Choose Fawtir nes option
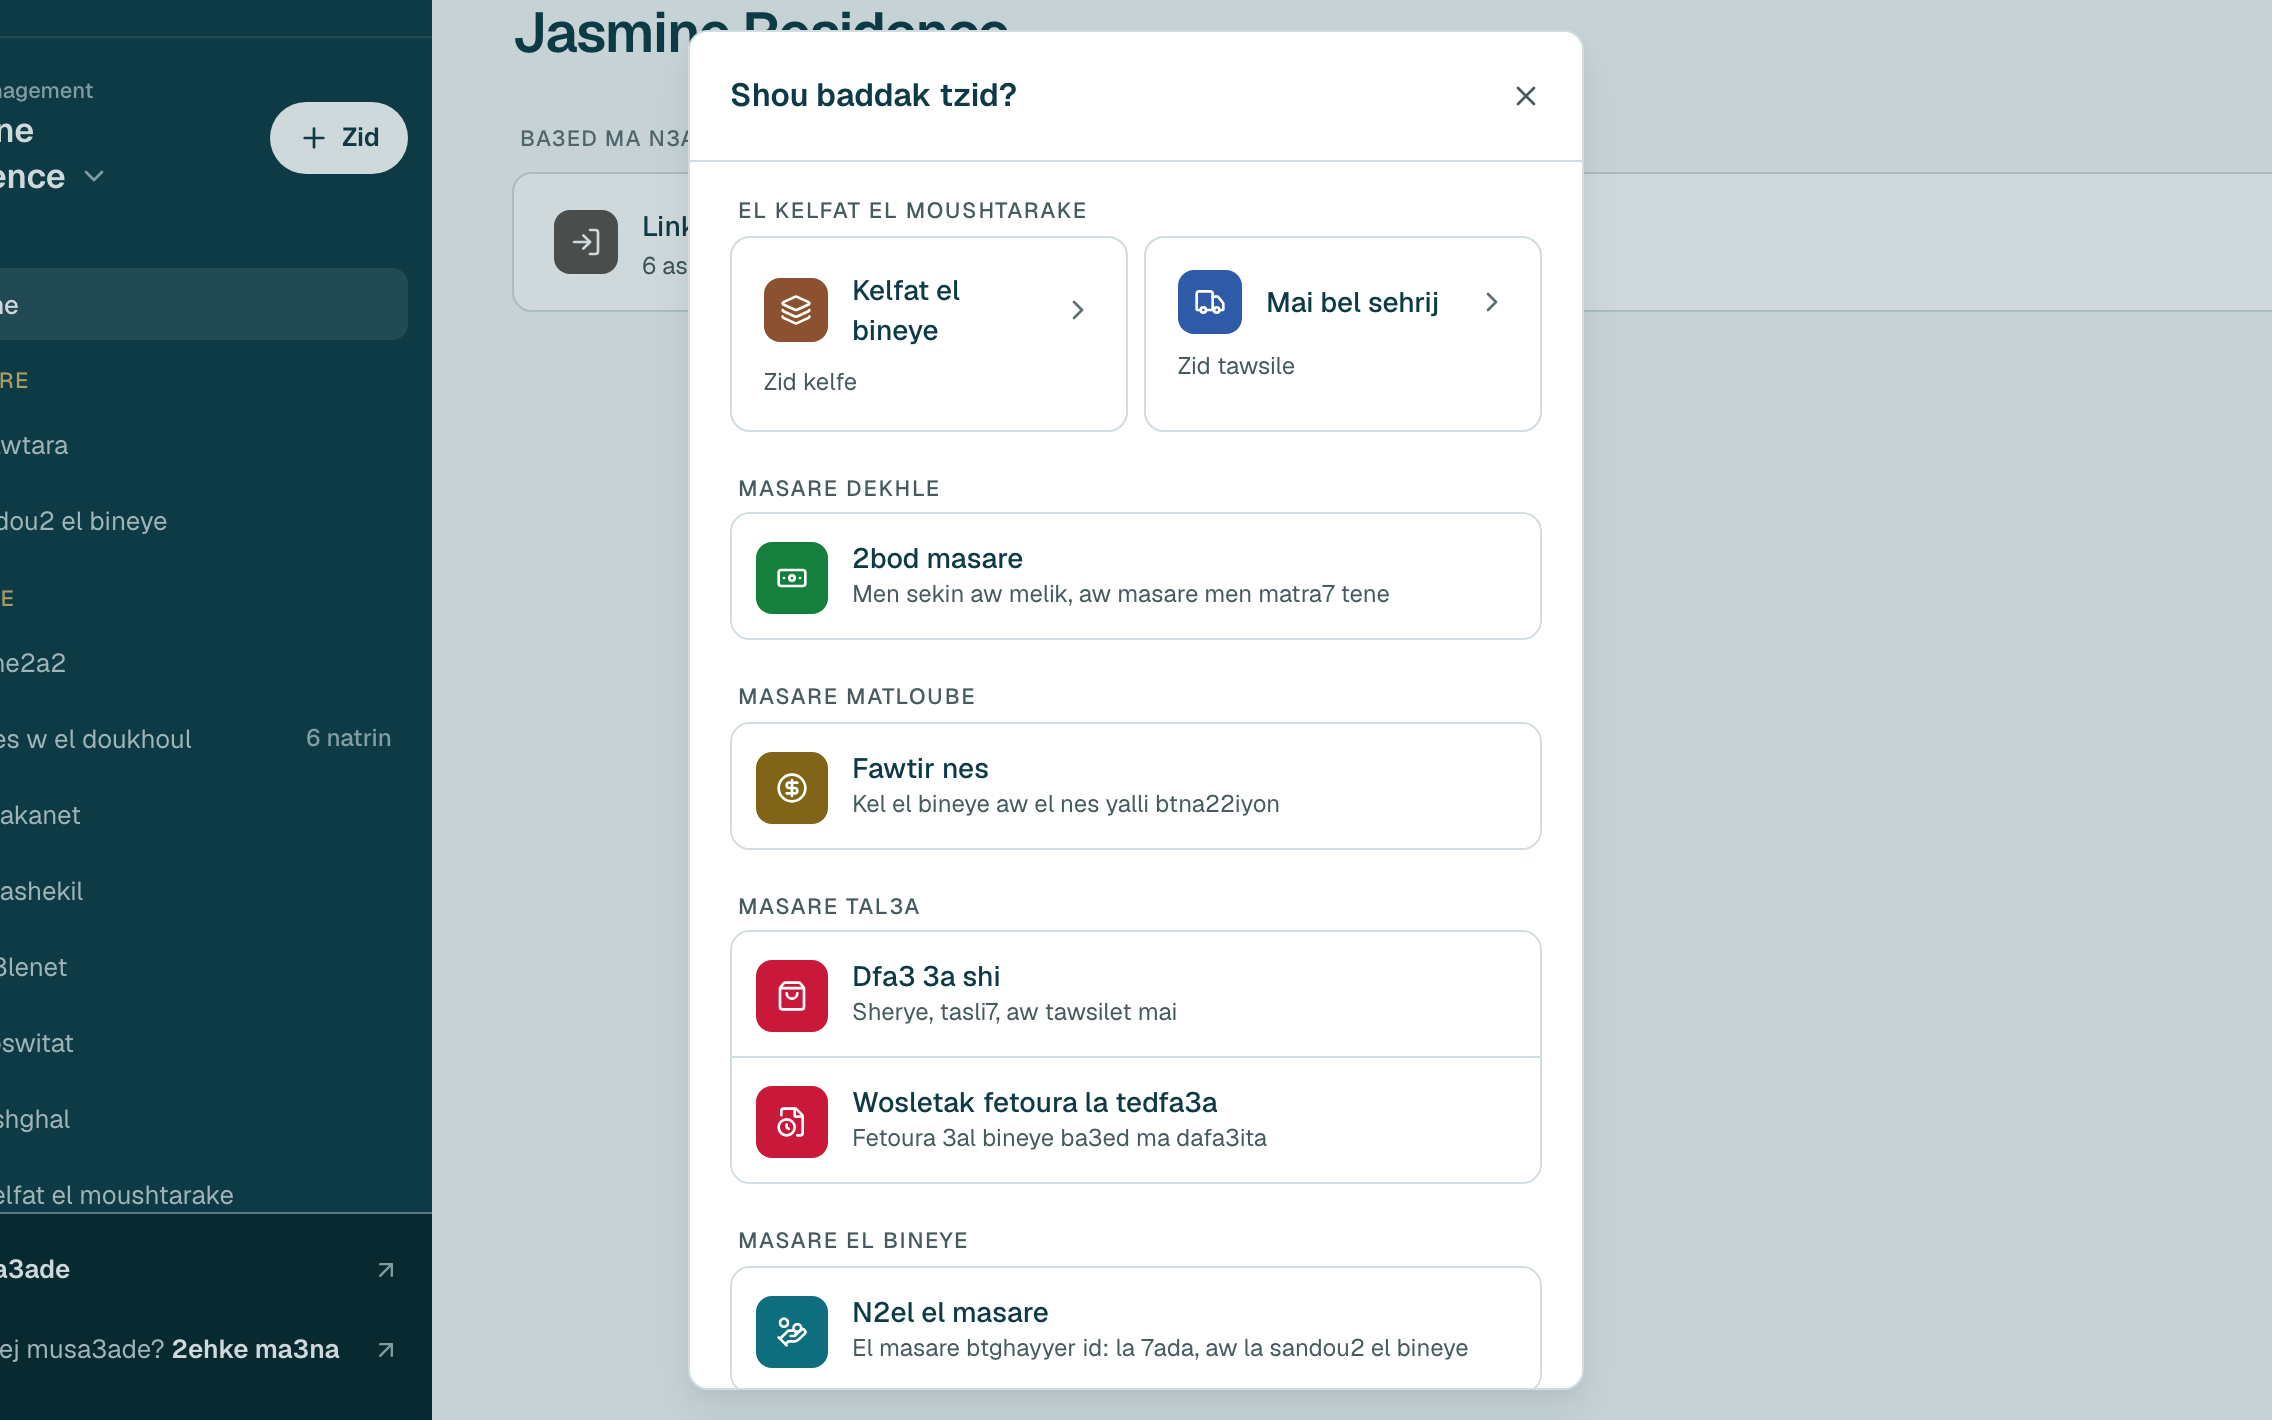 (1135, 786)
